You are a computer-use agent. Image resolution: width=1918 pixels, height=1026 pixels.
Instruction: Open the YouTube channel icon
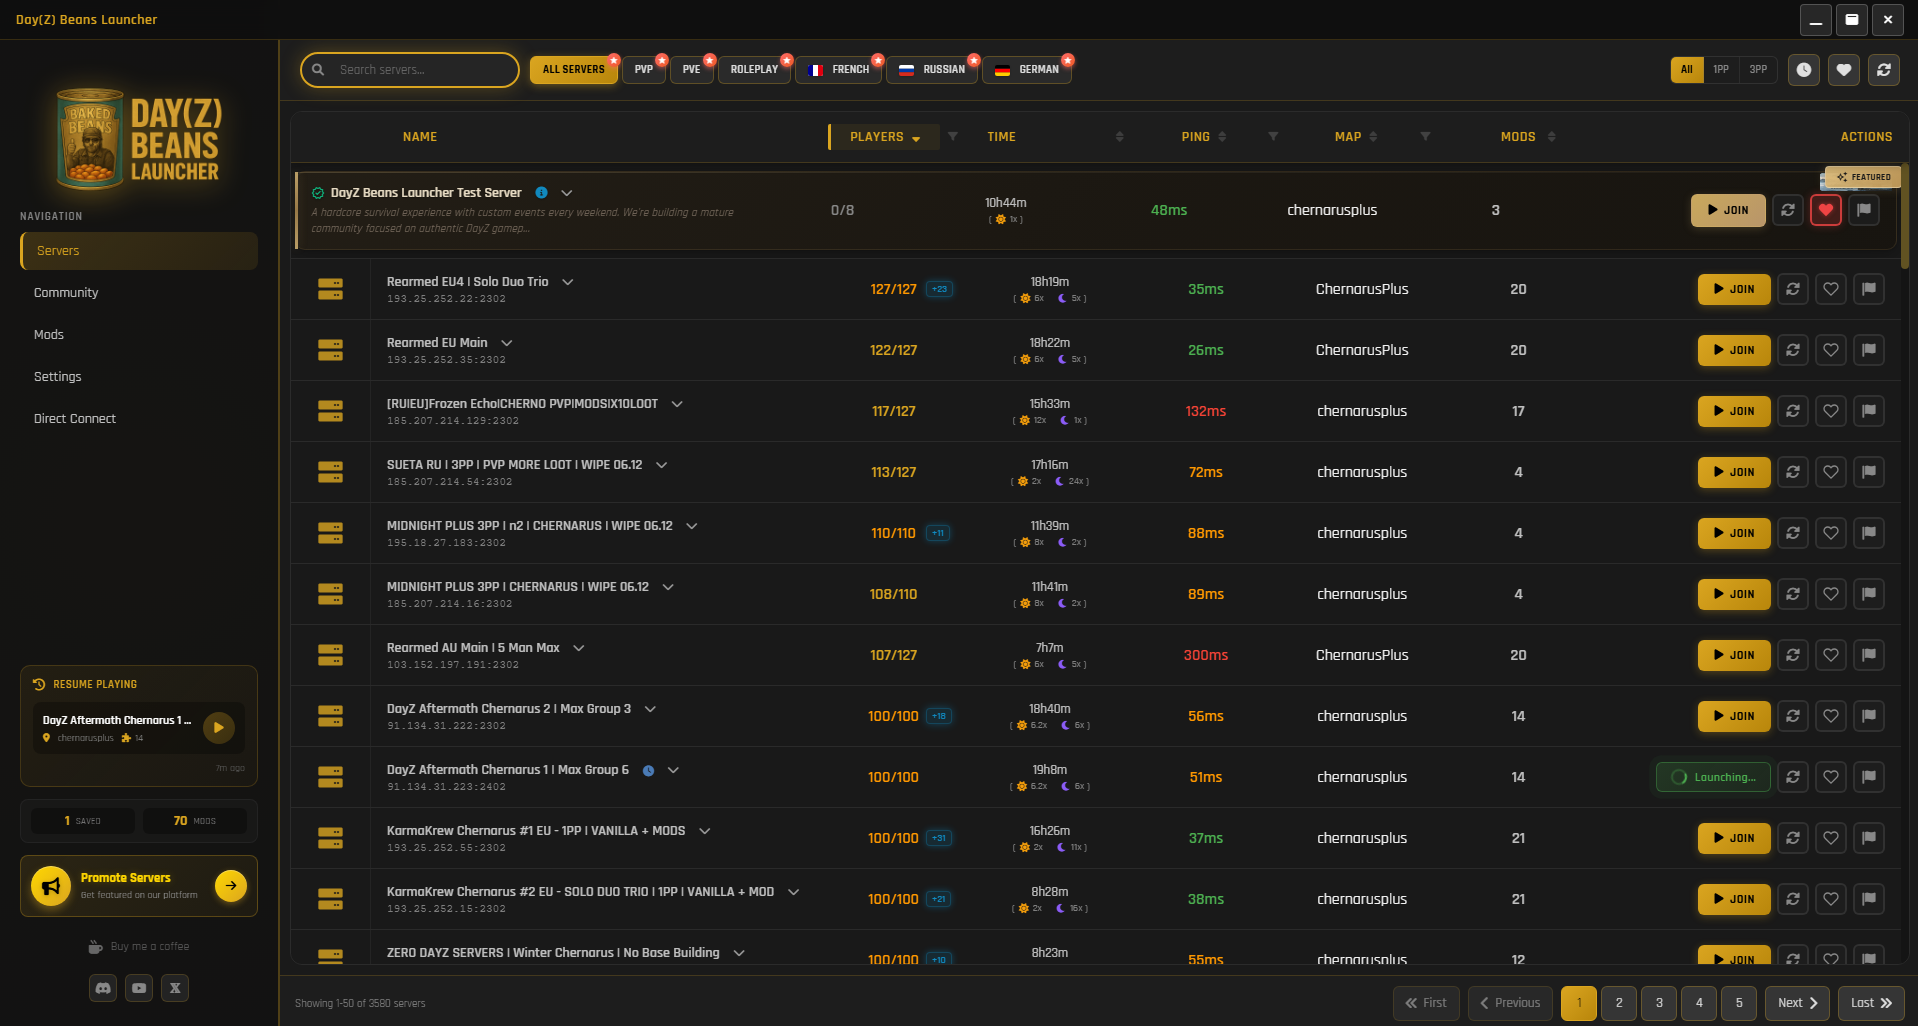(x=139, y=988)
